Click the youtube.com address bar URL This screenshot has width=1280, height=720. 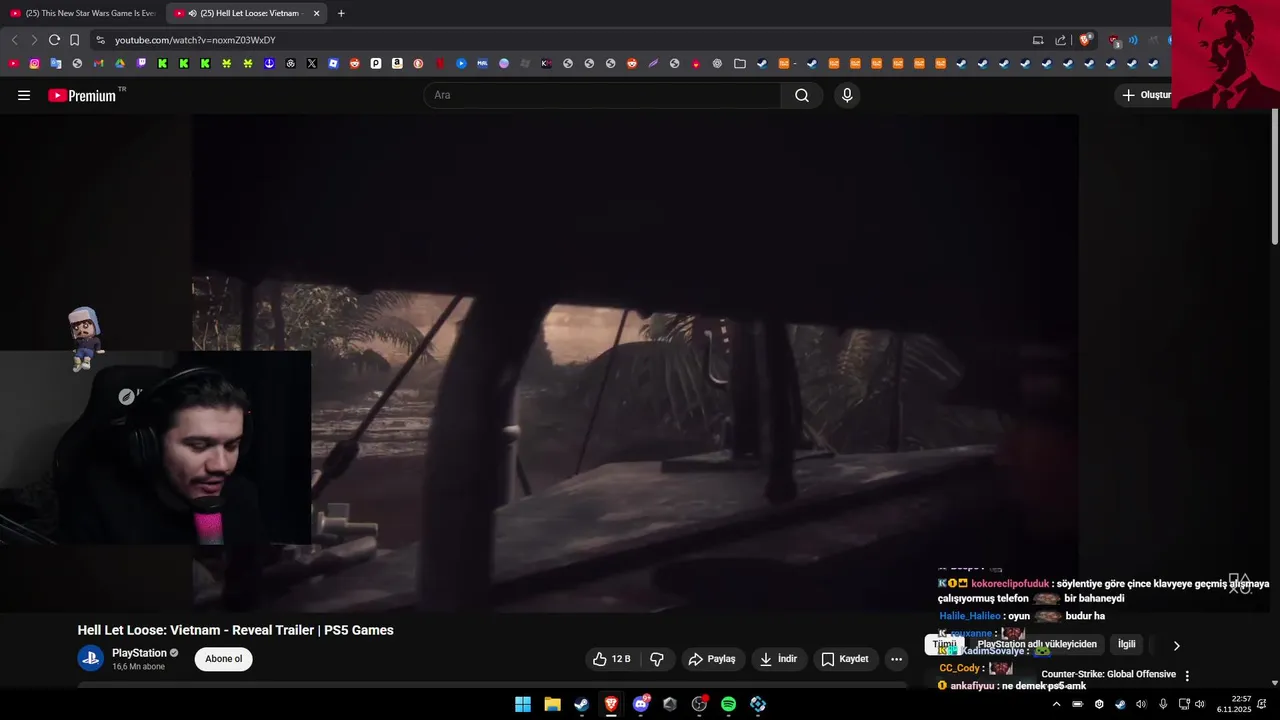click(x=195, y=40)
